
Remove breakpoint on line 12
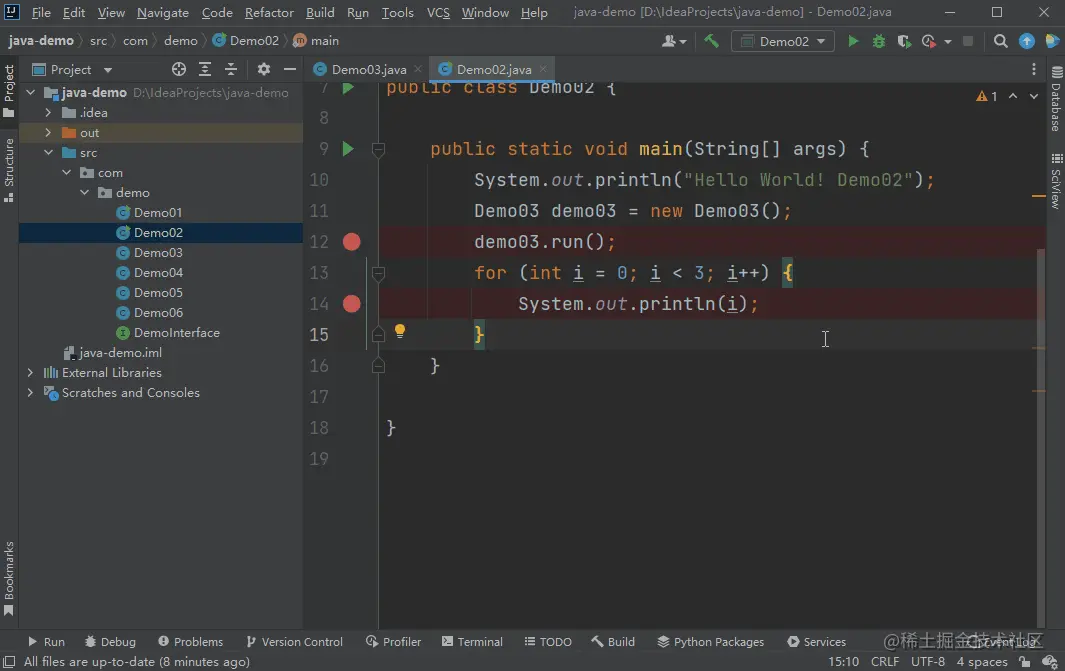tap(351, 242)
